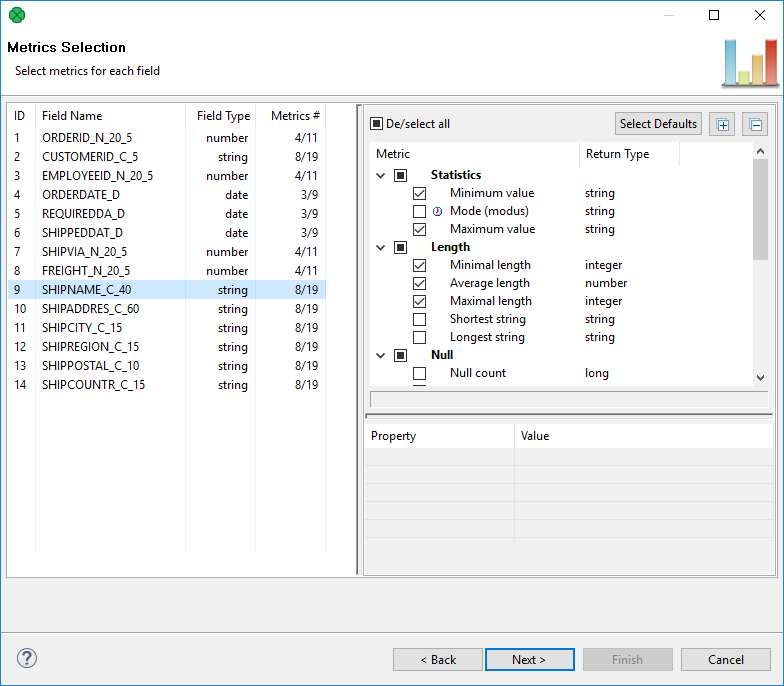The height and width of the screenshot is (686, 784).
Task: Click the expand all tree icon
Action: pyautogui.click(x=722, y=125)
